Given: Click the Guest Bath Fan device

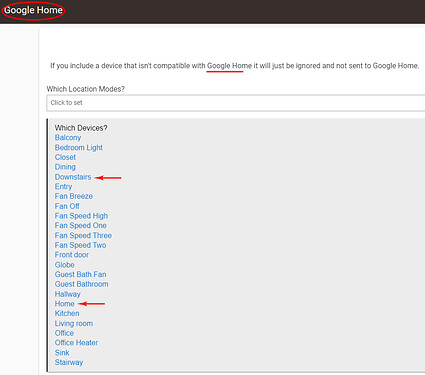Looking at the screenshot, I should pos(80,274).
